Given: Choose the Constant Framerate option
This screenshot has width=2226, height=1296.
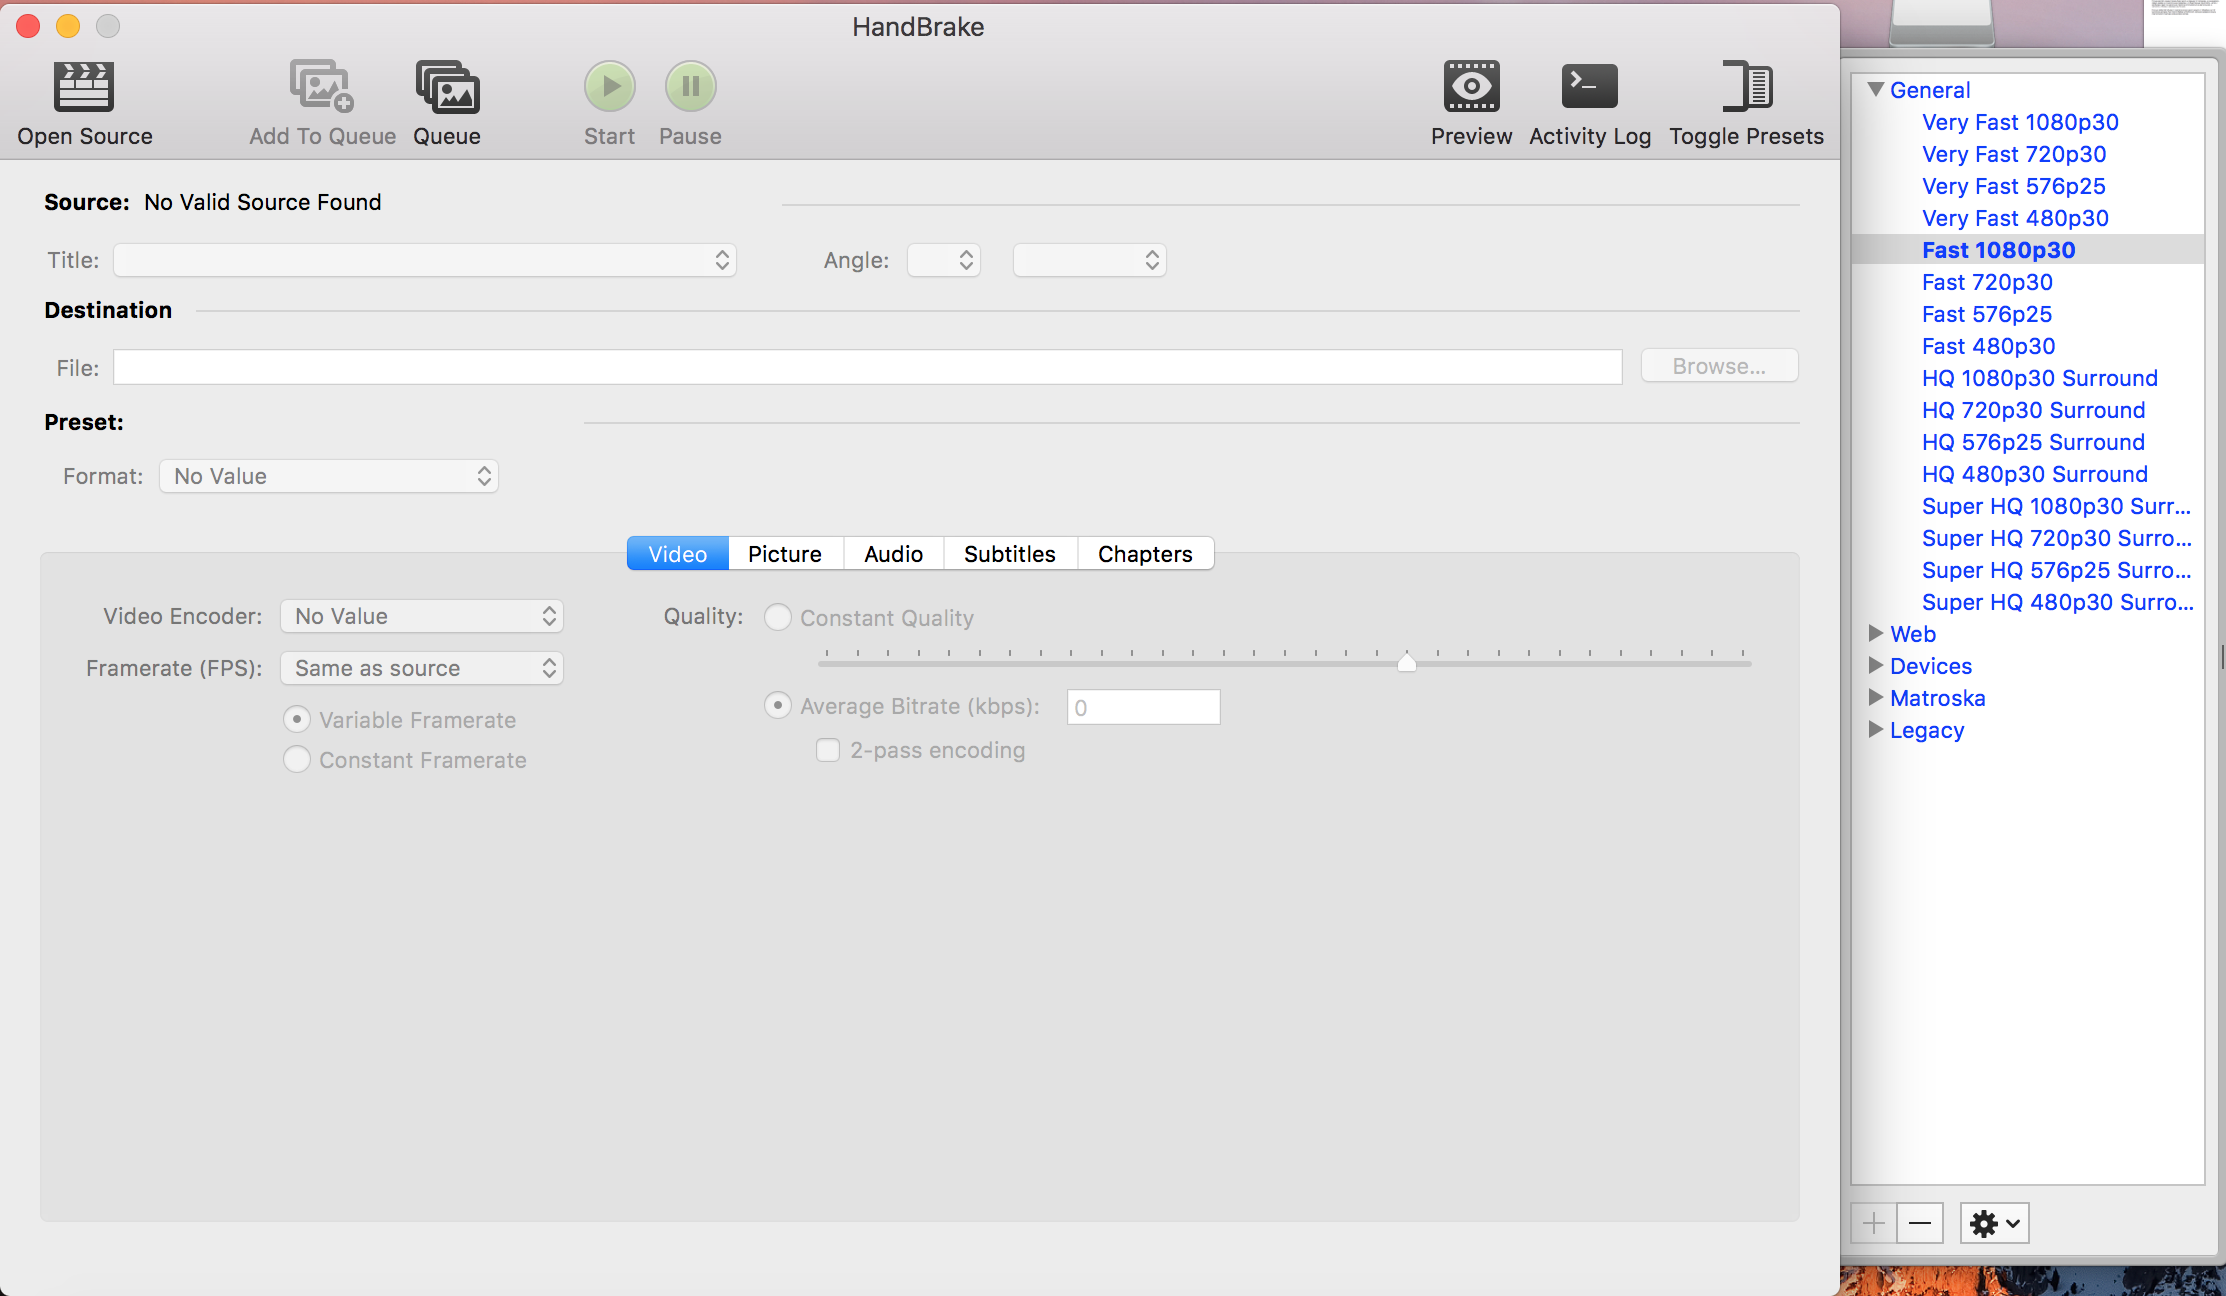Looking at the screenshot, I should 297,760.
